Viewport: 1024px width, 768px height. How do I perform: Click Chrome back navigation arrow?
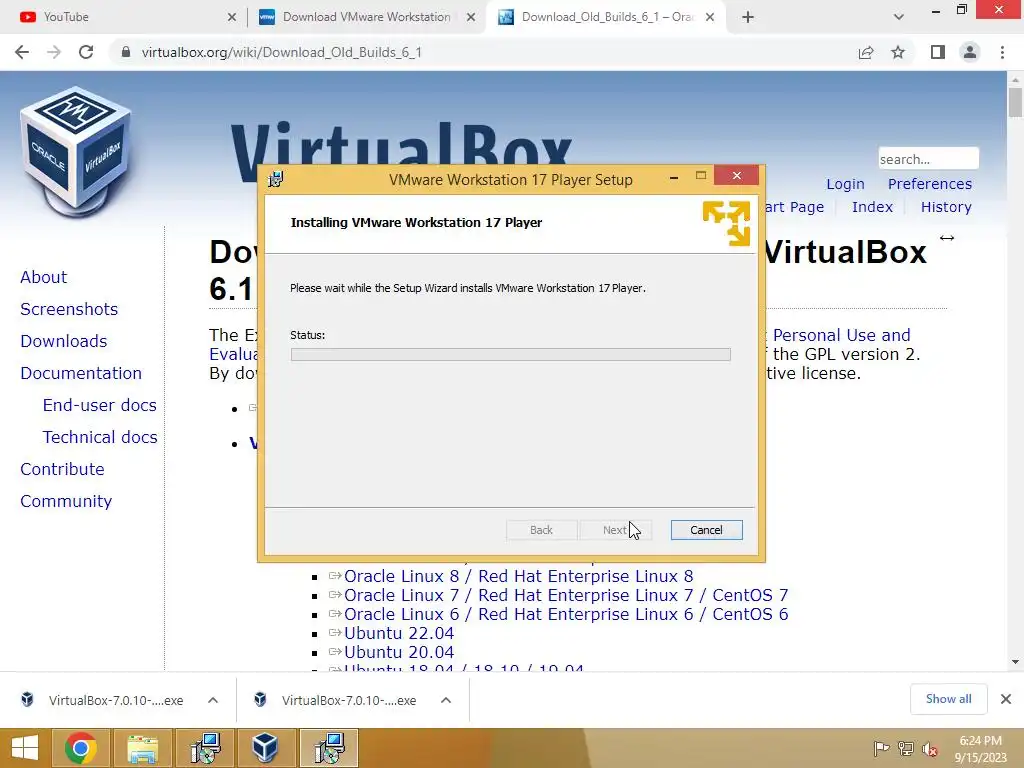pyautogui.click(x=22, y=52)
